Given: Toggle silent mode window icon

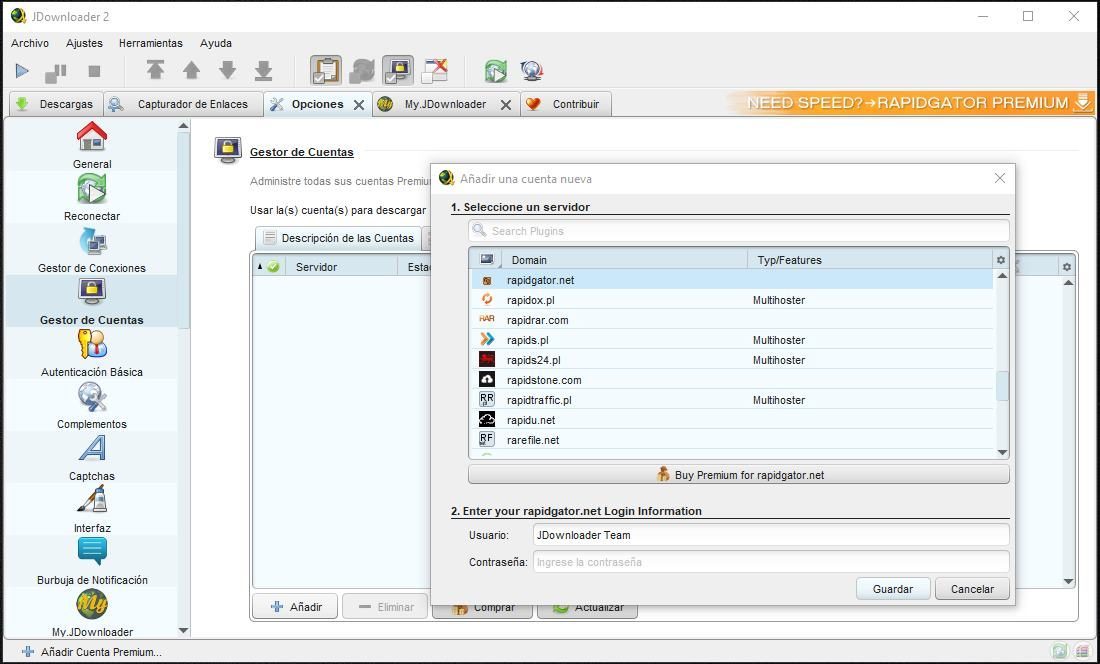Looking at the screenshot, I should [434, 70].
